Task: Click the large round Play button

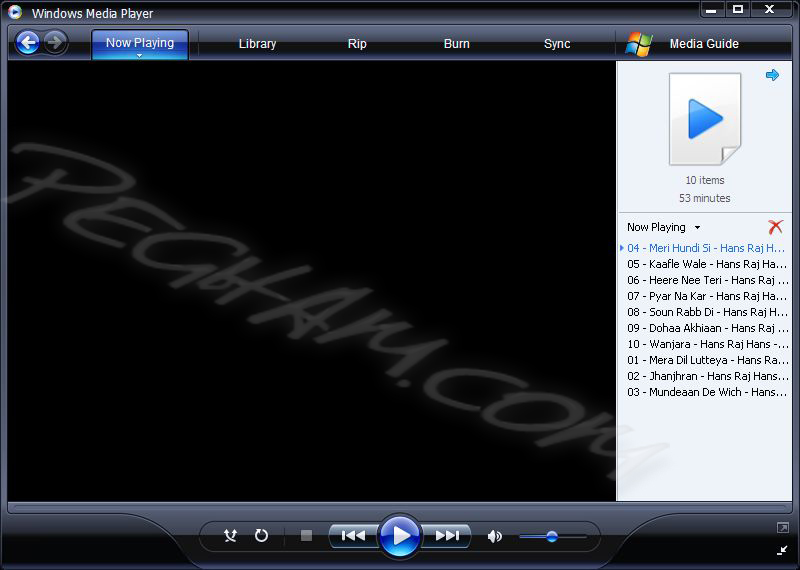Action: pyautogui.click(x=399, y=536)
